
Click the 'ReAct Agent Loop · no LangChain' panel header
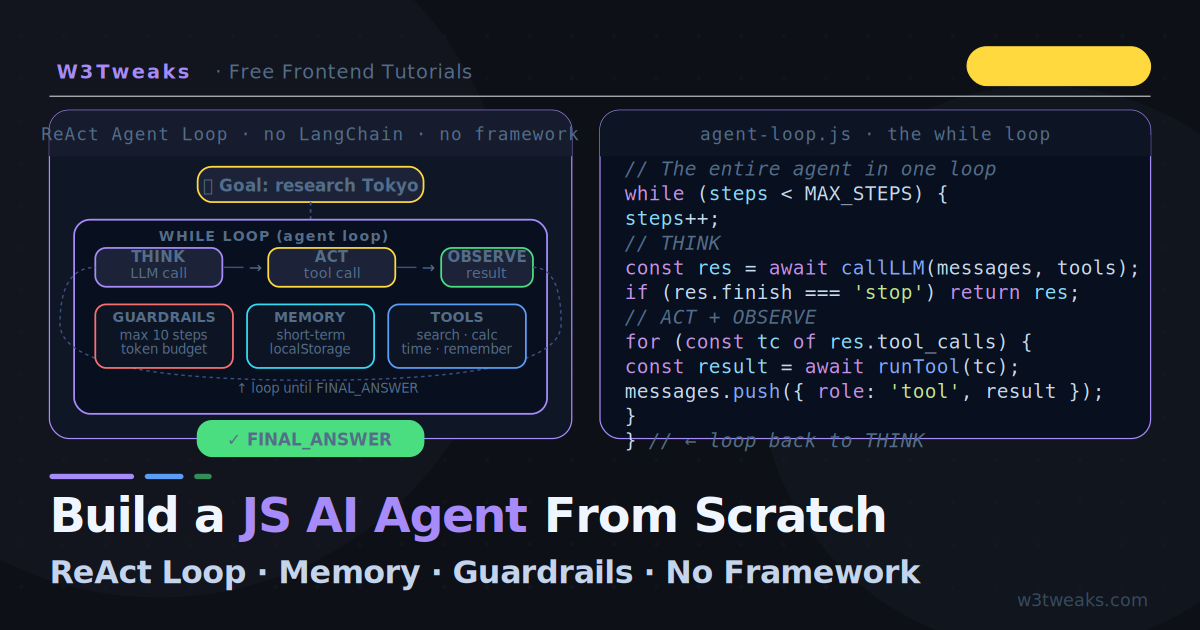(x=310, y=134)
